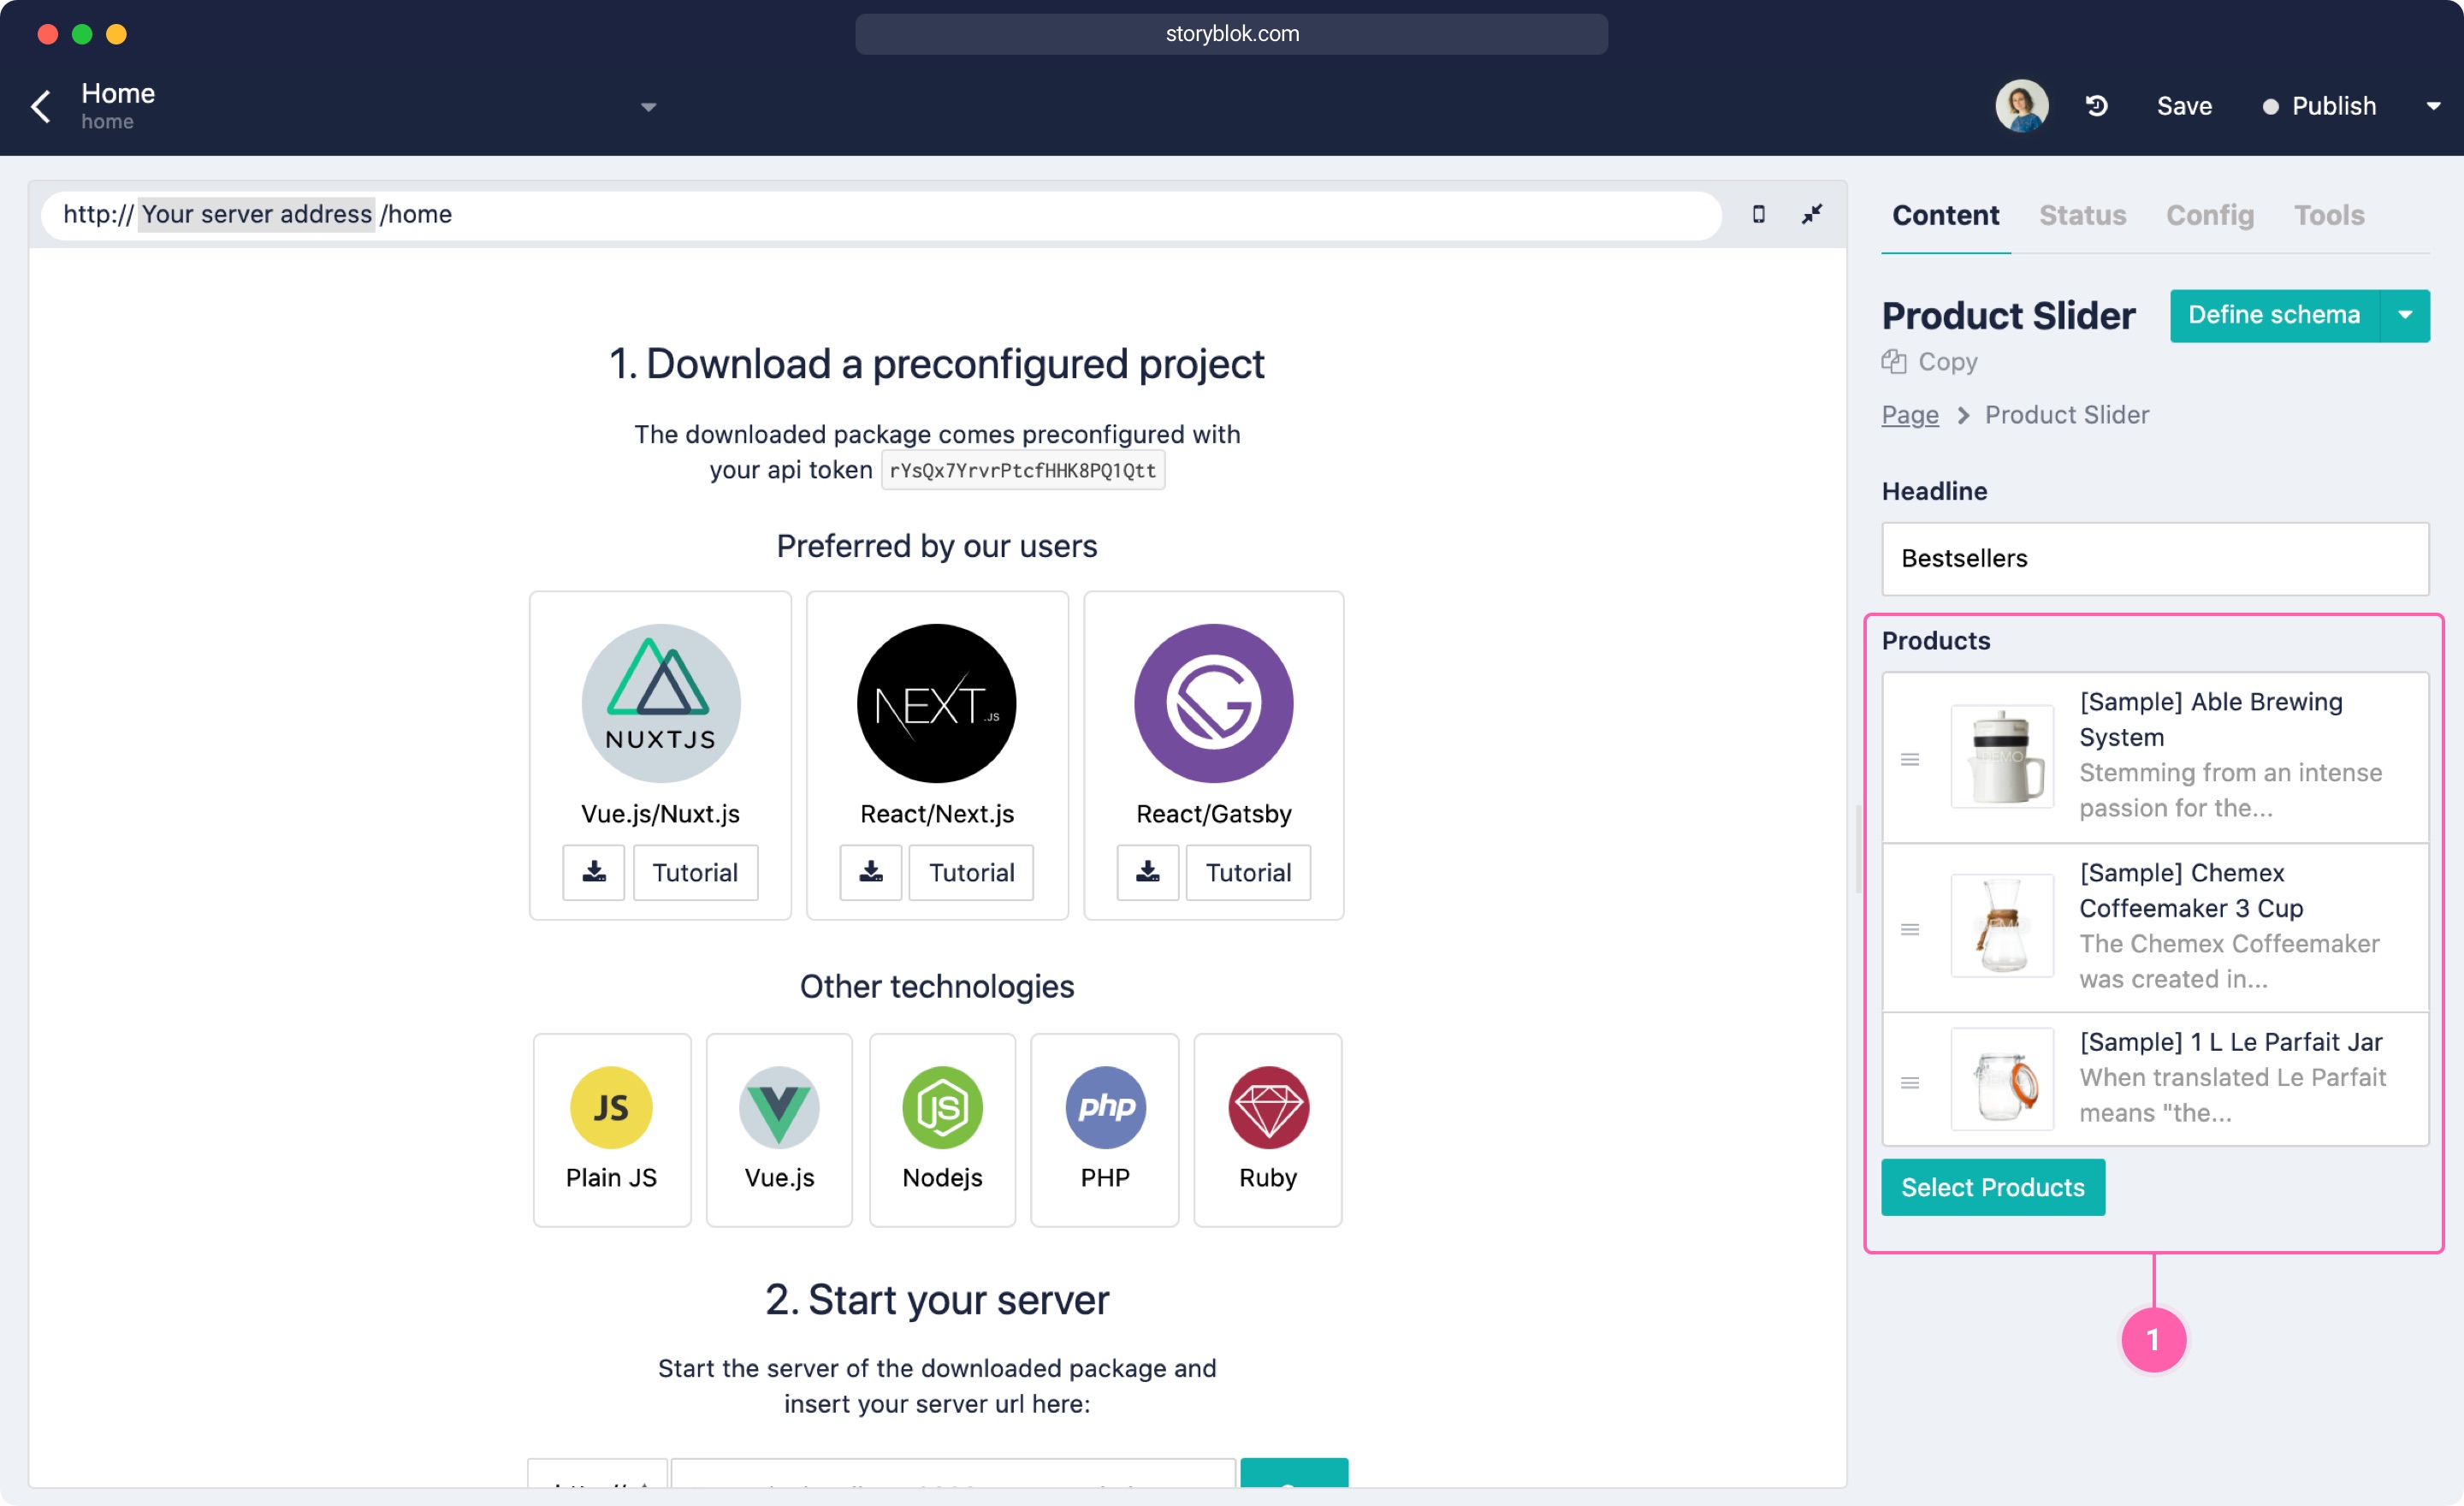This screenshot has width=2464, height=1506.
Task: Open the Able Brewing System thumbnail
Action: [2001, 757]
